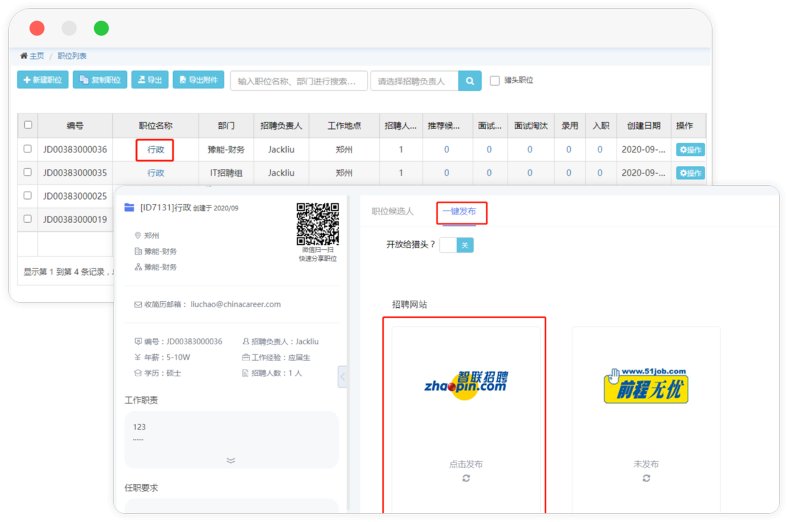Switch to 职位候选人 tab
Image resolution: width=788 pixels, height=522 pixels.
pos(392,211)
